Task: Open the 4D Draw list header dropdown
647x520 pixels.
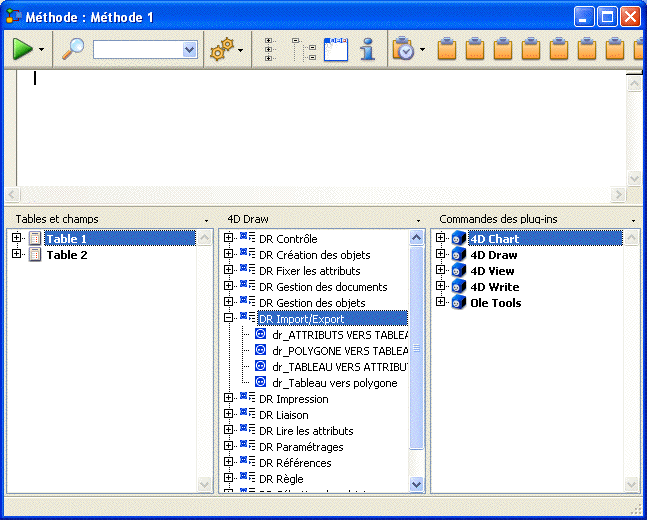Action: pos(417,219)
